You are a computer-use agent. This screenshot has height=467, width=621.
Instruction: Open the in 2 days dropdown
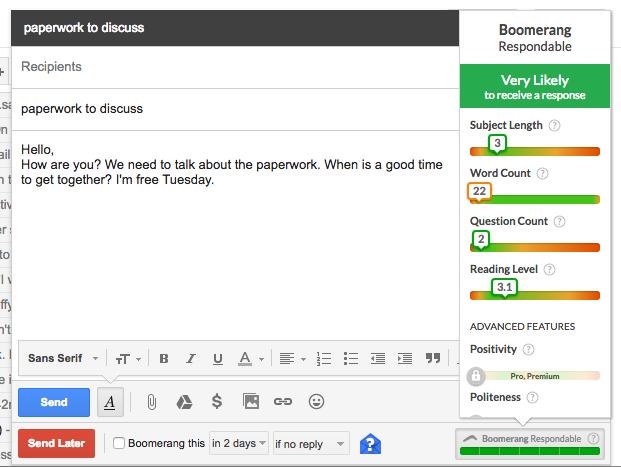(x=239, y=443)
